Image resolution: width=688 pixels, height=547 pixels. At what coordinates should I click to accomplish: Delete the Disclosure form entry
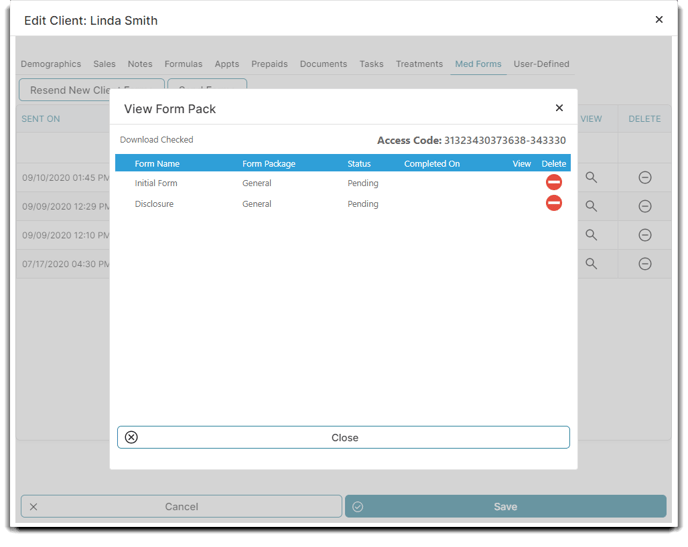pos(553,204)
